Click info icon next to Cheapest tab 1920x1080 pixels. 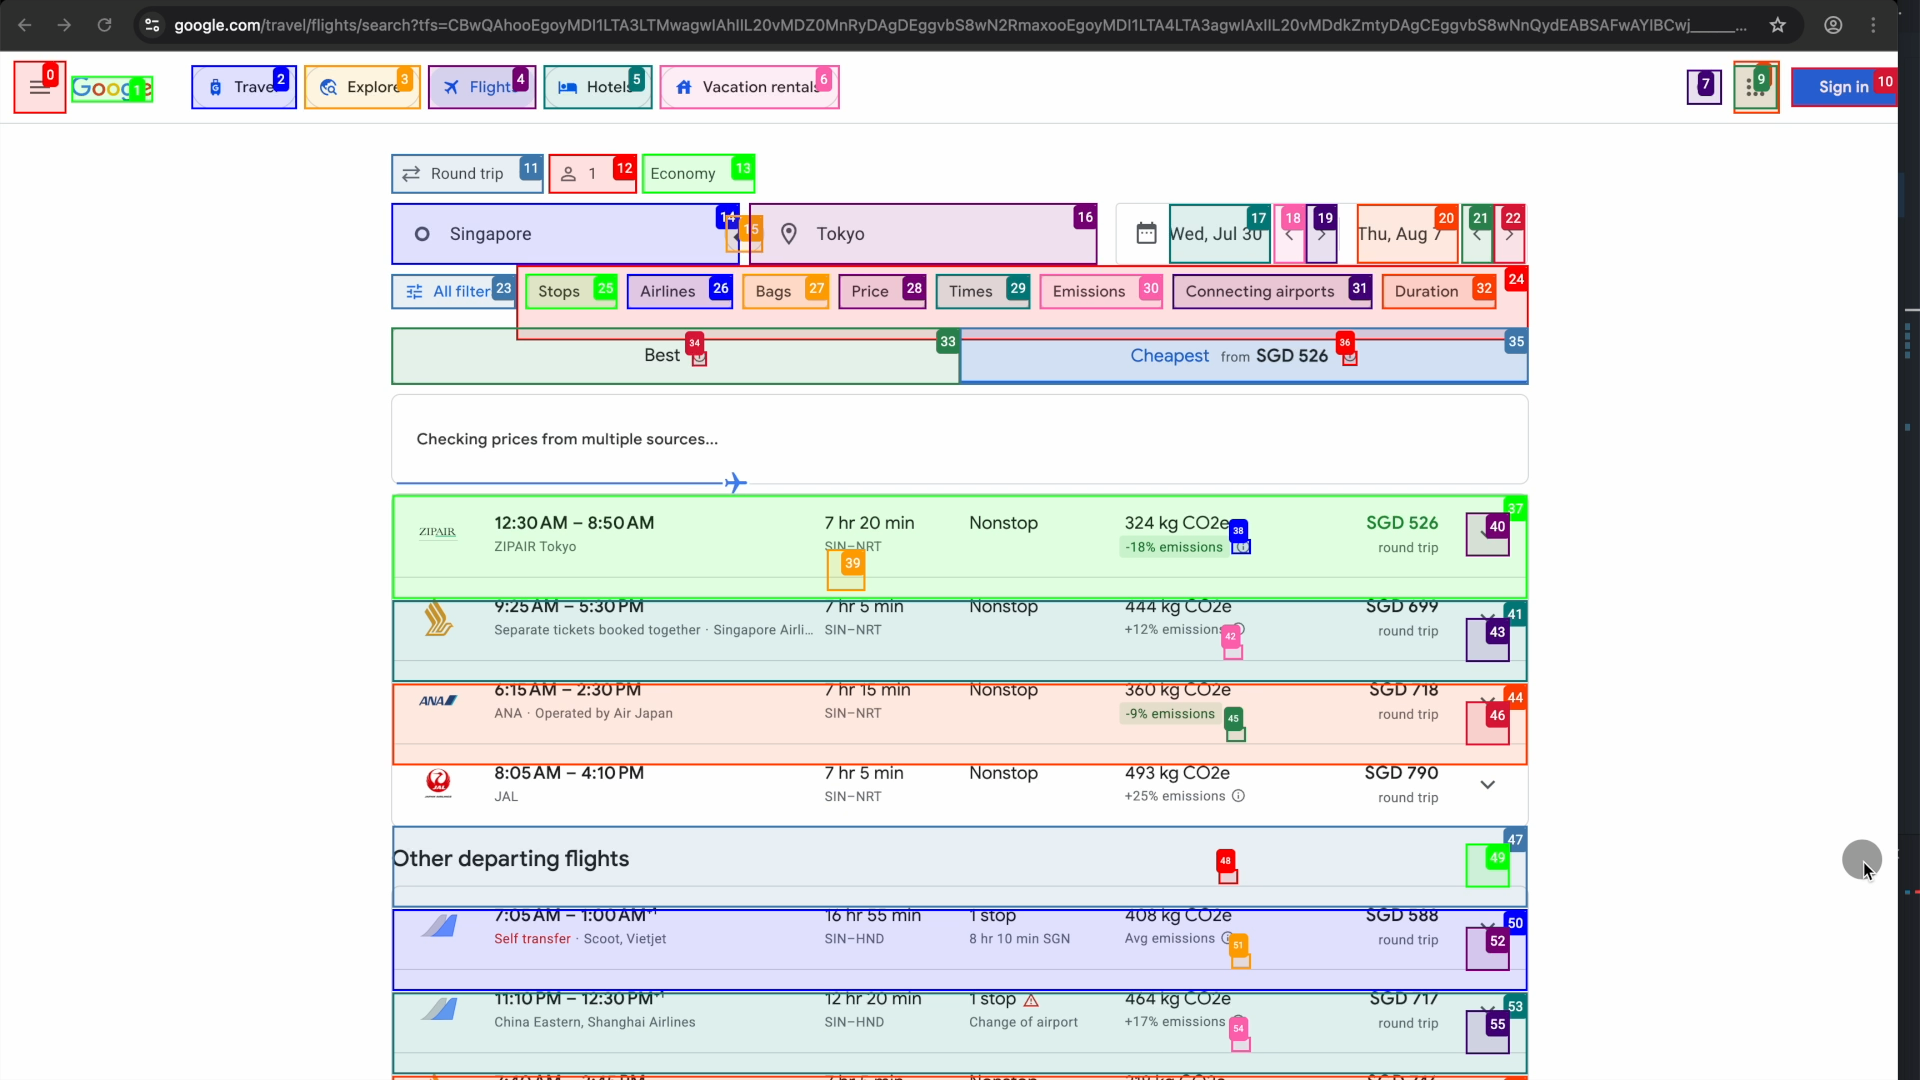1350,359
